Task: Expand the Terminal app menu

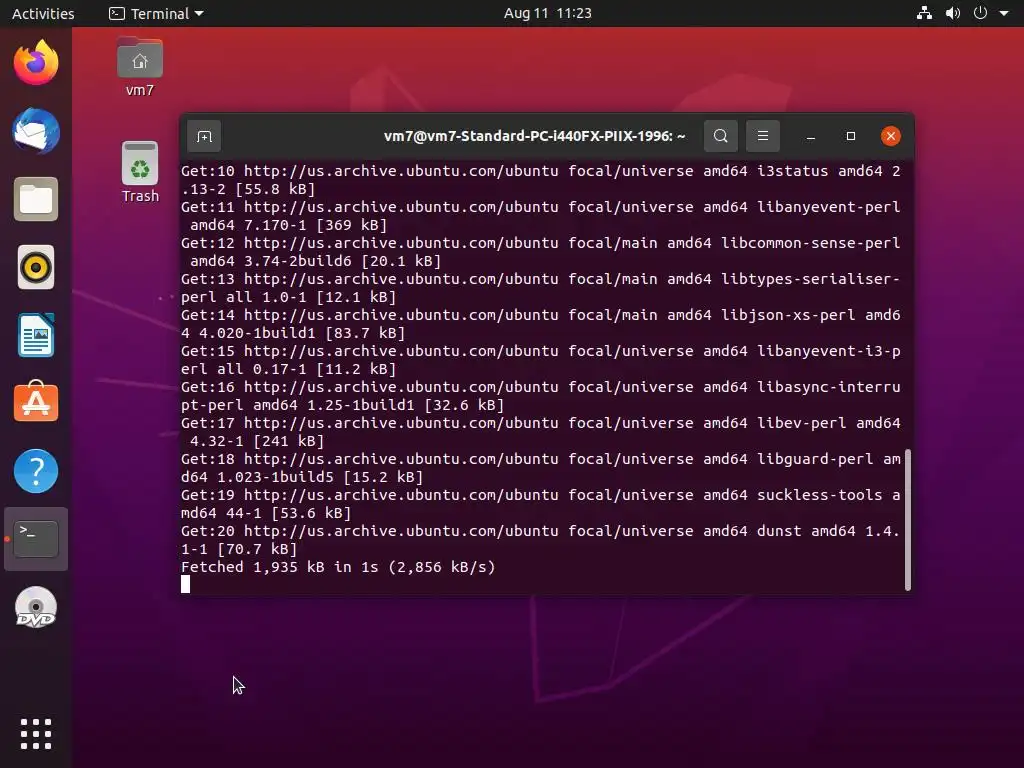Action: (x=157, y=13)
